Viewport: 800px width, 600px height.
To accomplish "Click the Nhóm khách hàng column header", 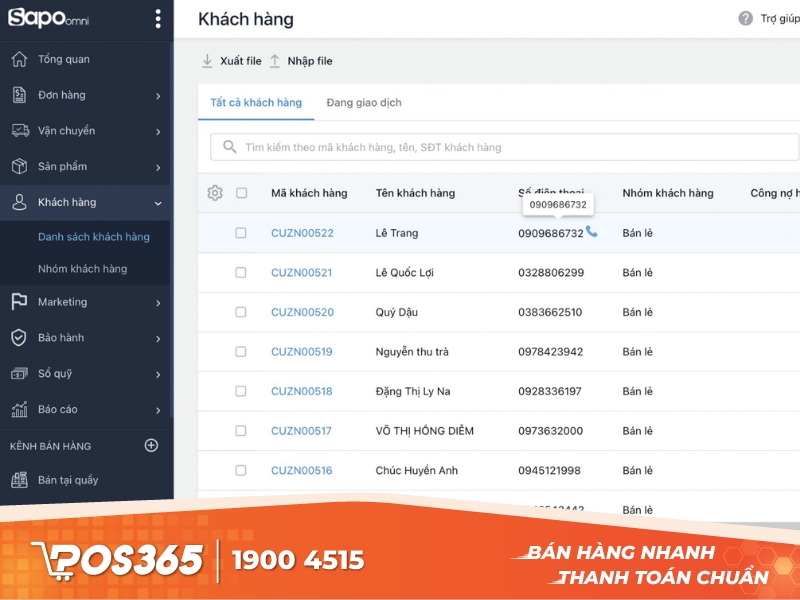I will coord(668,193).
